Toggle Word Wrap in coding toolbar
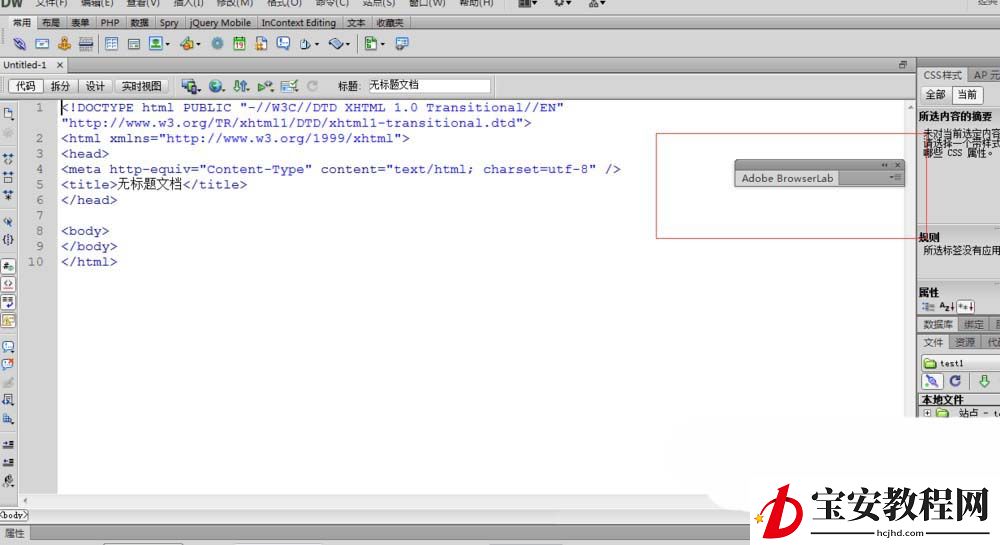 click(x=8, y=302)
